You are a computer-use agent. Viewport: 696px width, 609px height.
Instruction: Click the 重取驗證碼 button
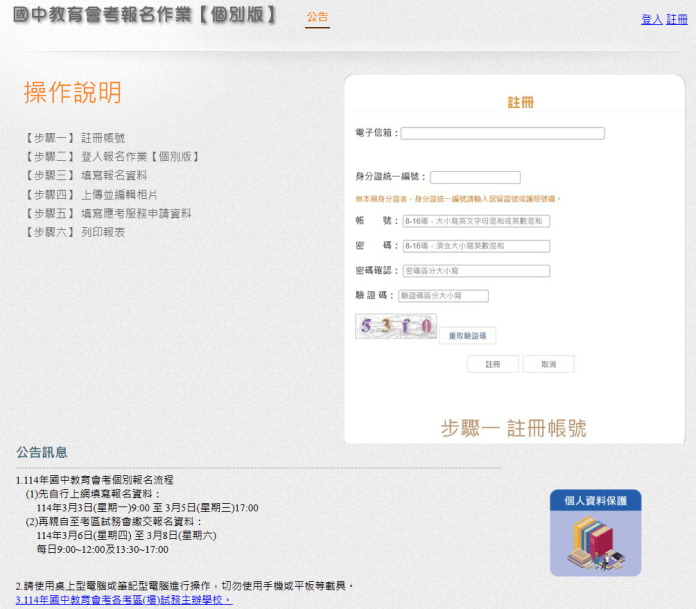click(467, 336)
